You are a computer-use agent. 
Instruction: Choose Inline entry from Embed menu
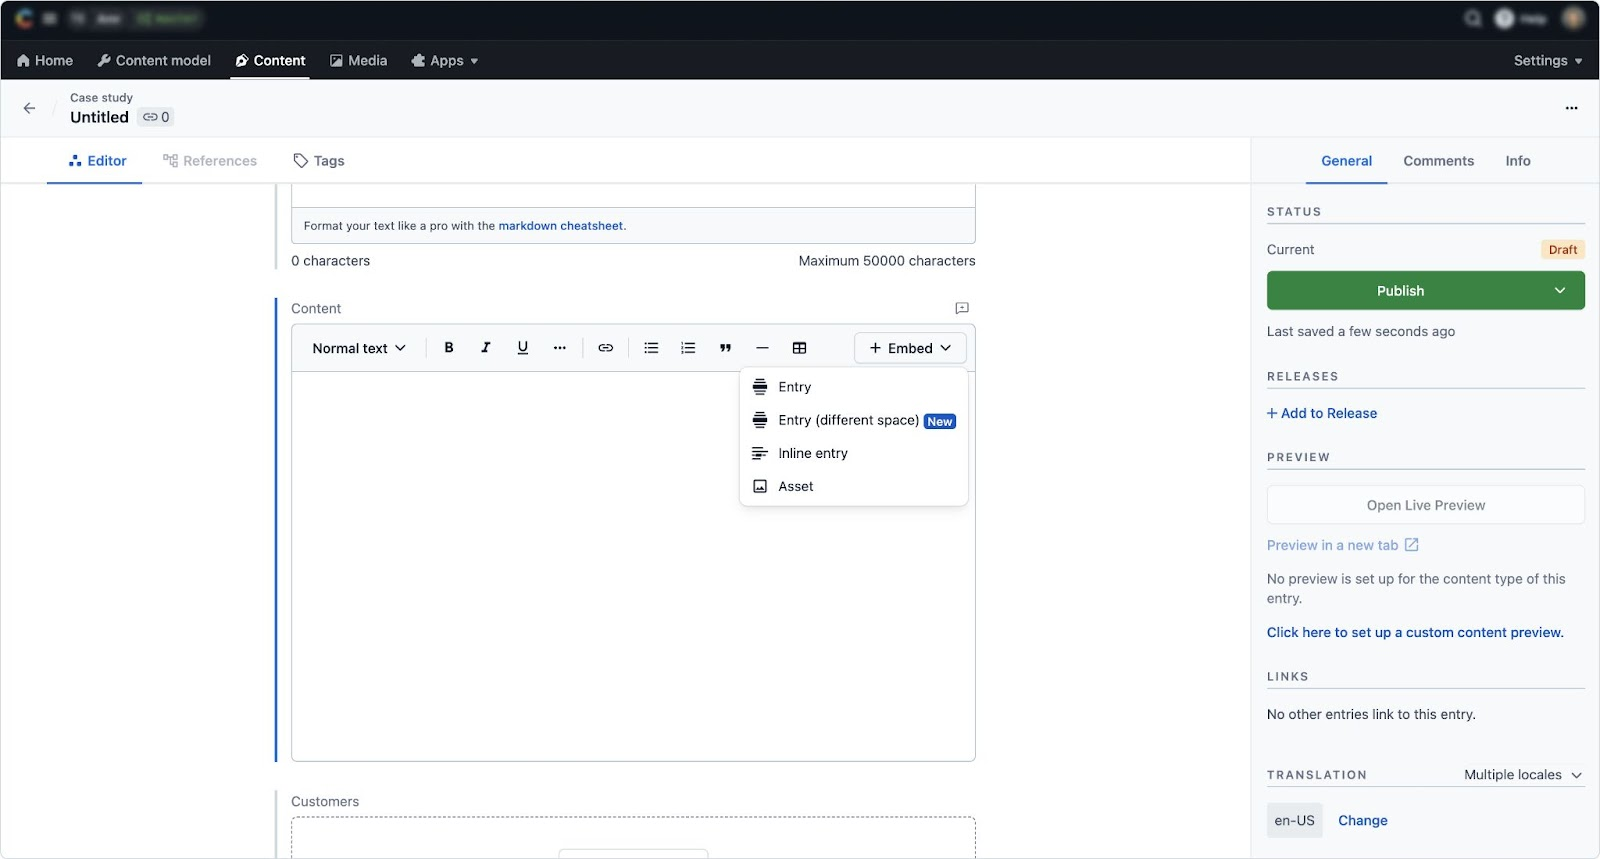tap(854, 453)
